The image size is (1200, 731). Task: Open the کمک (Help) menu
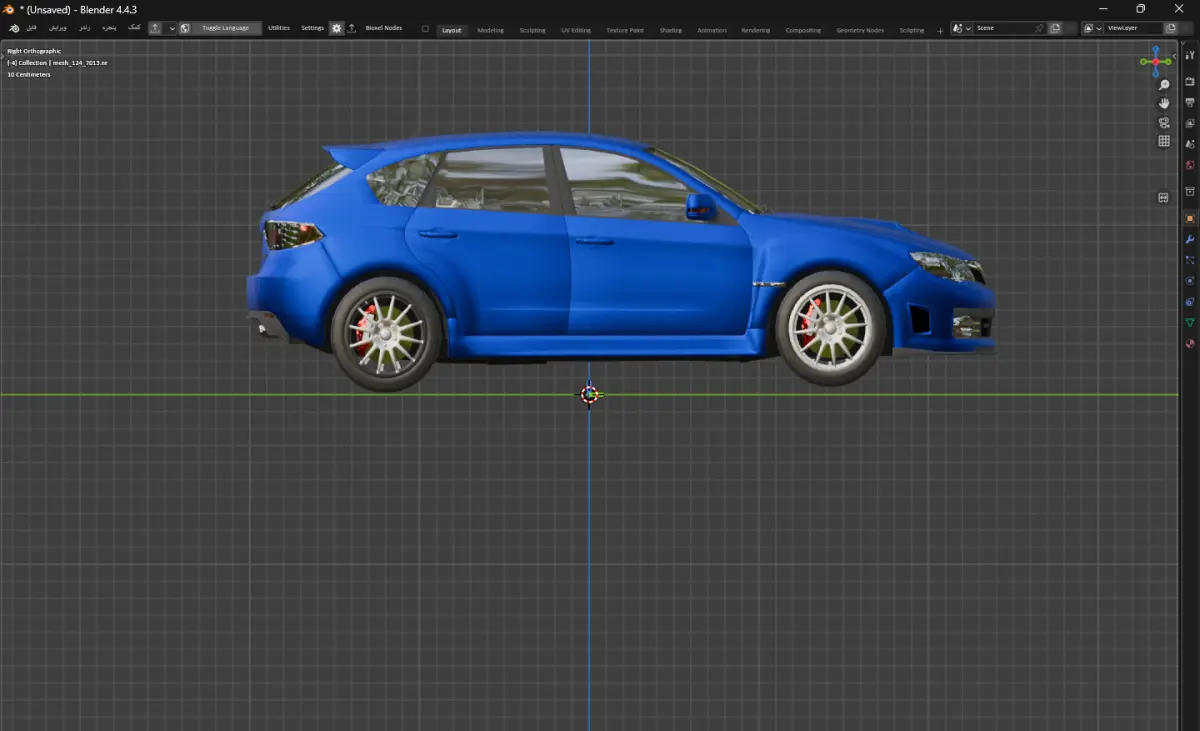pos(134,28)
